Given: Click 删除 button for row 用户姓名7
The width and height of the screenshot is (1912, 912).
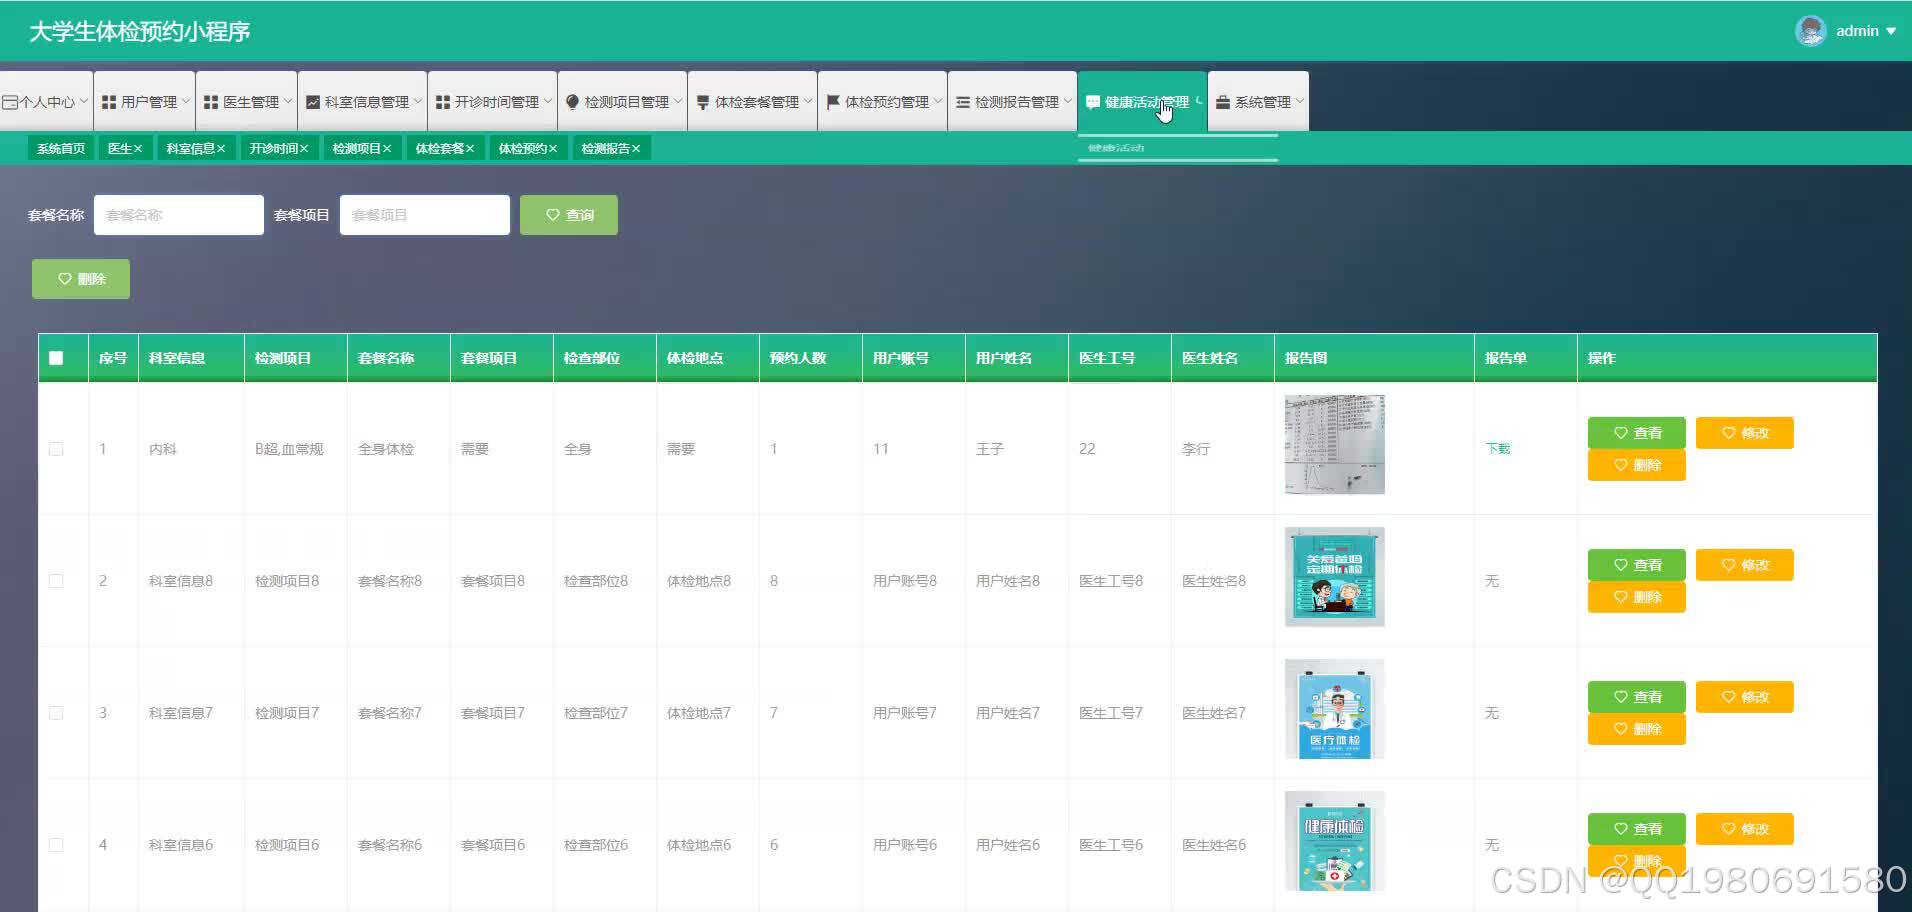Looking at the screenshot, I should point(1637,729).
